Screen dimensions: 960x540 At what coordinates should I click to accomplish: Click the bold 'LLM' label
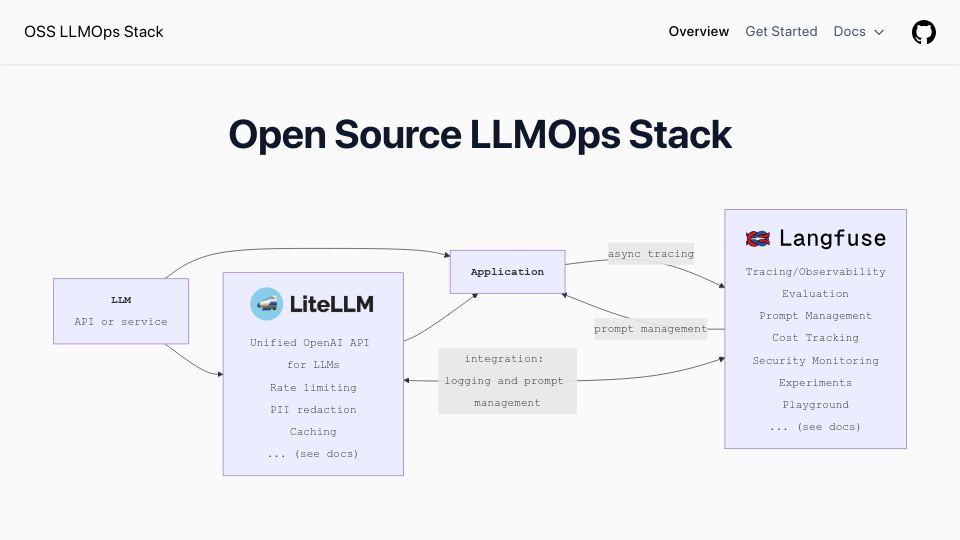coord(121,300)
